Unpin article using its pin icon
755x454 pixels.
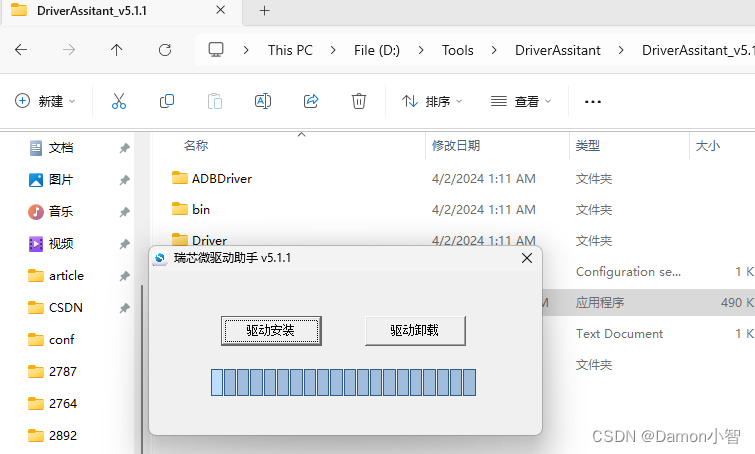click(124, 276)
